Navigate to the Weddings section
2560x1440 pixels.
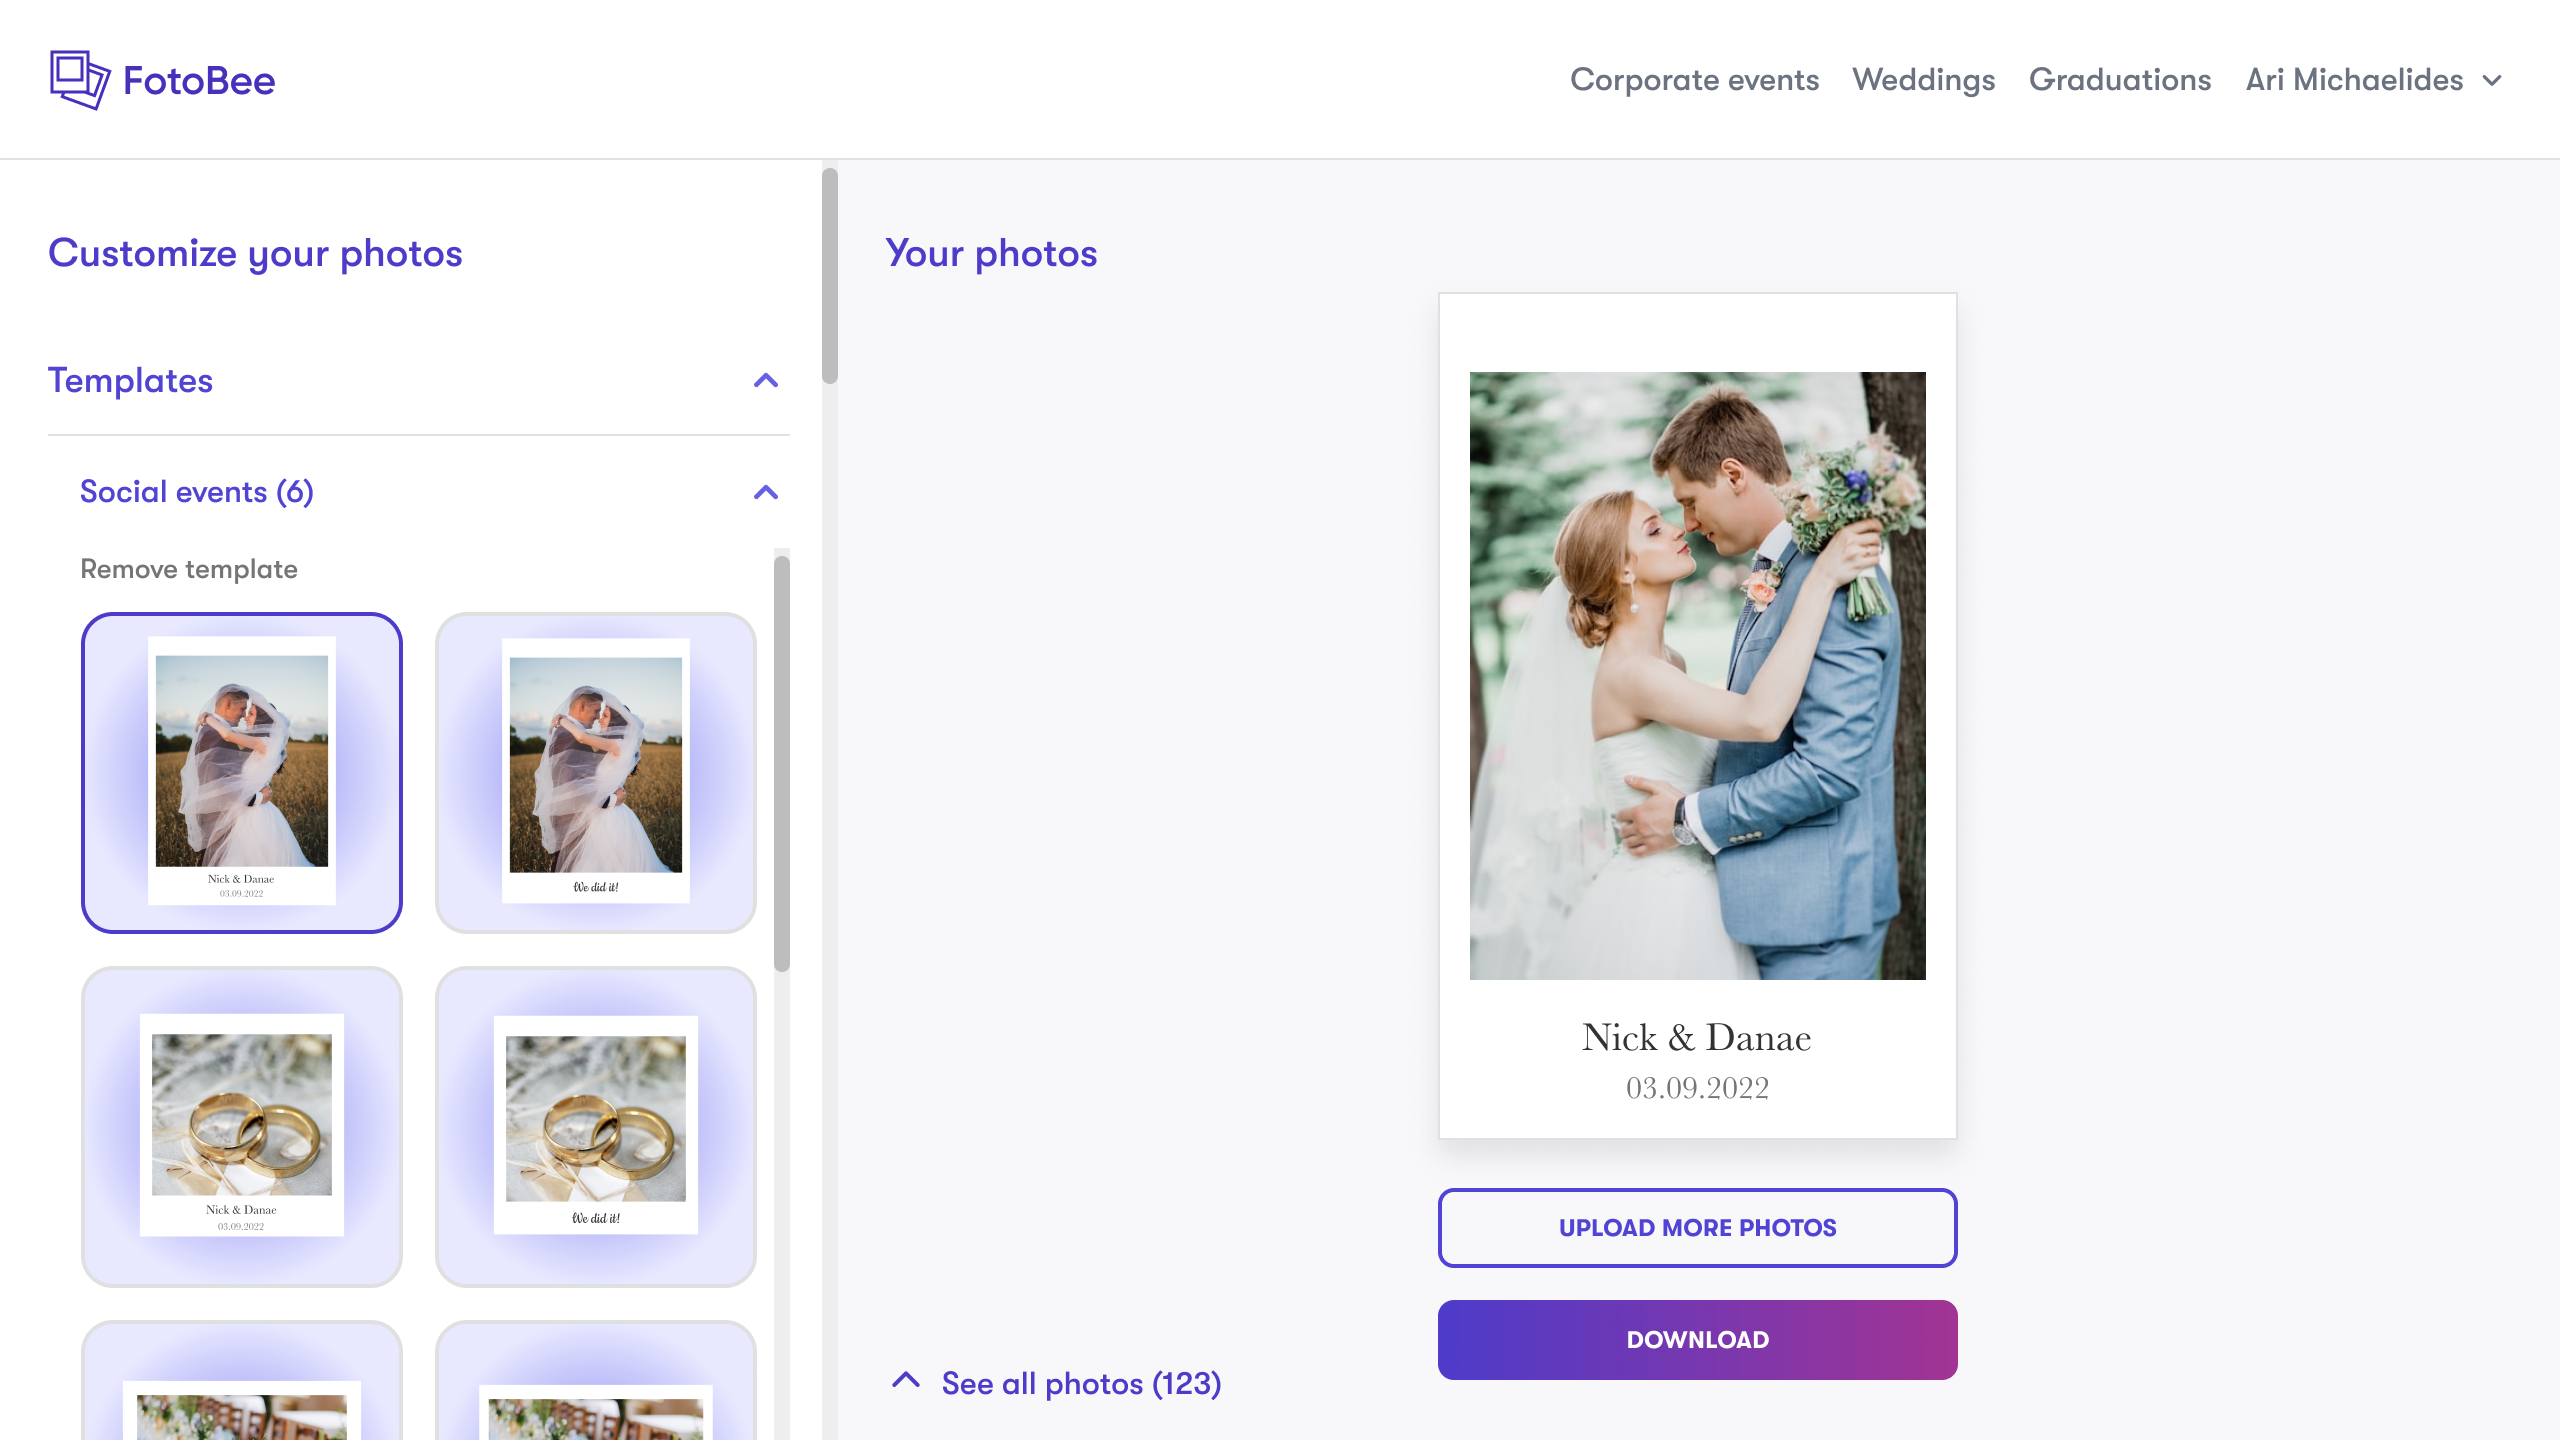pyautogui.click(x=1924, y=80)
